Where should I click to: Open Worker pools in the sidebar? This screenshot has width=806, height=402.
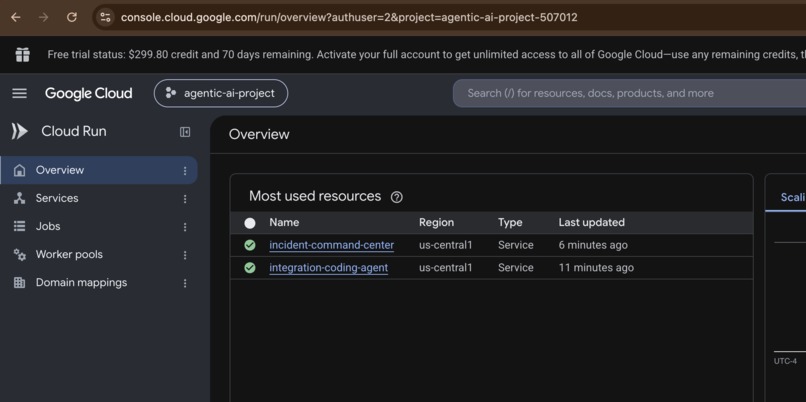pos(69,254)
